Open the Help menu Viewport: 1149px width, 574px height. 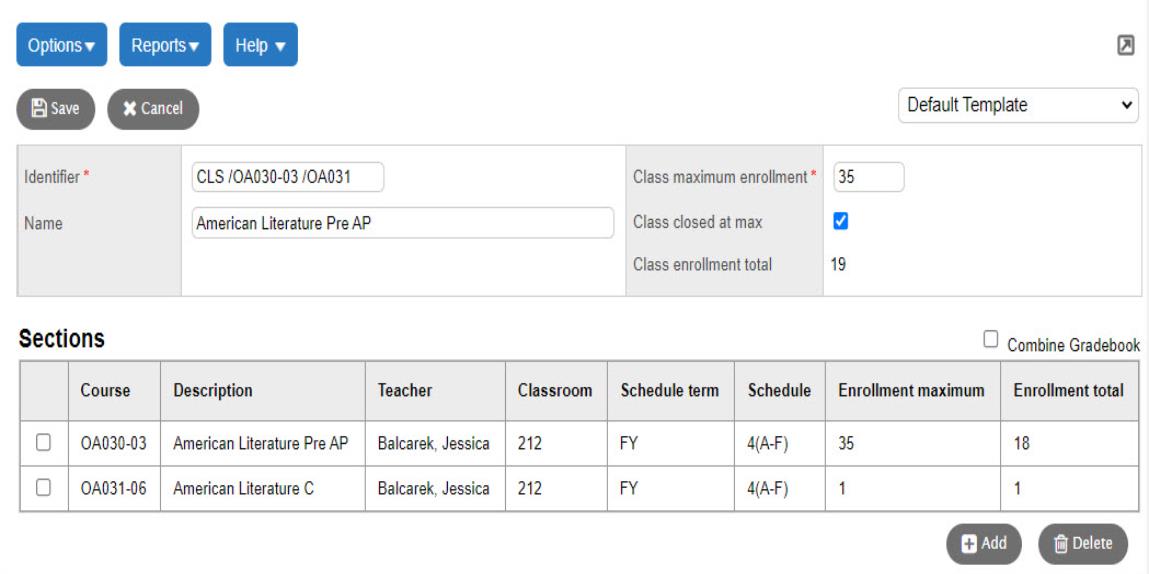(x=260, y=46)
